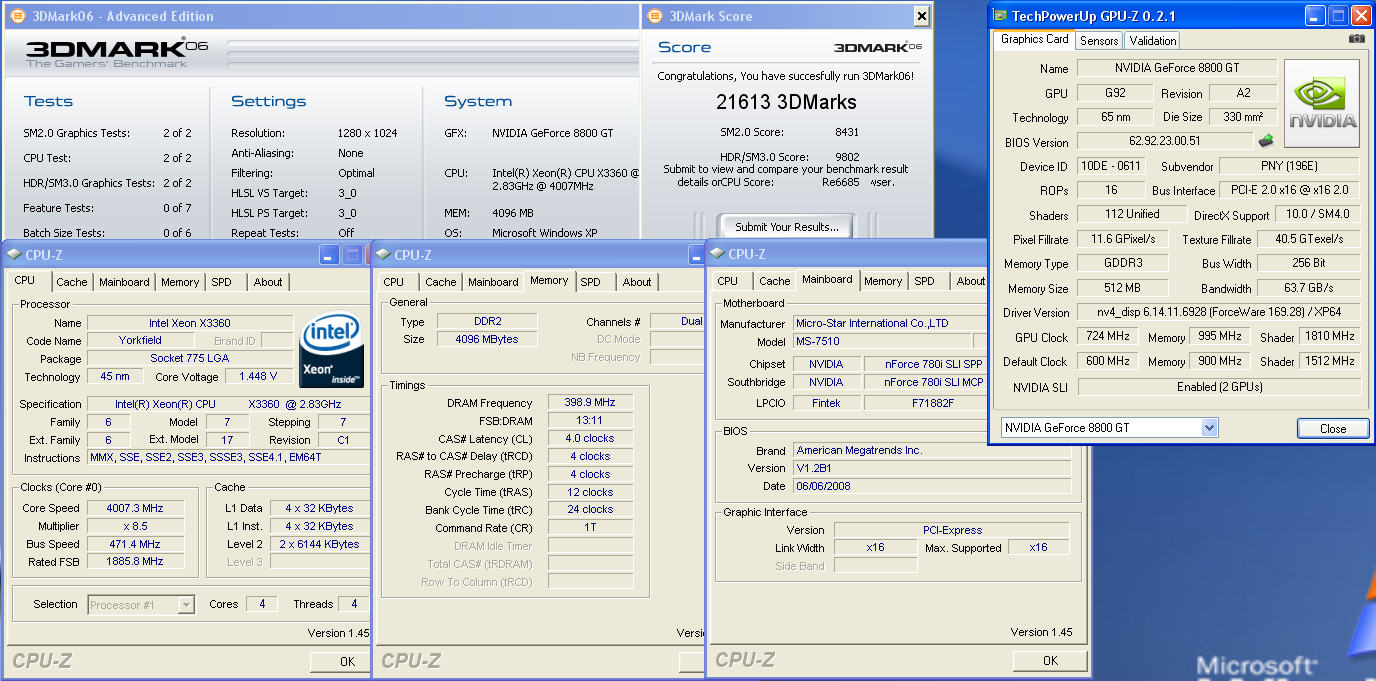Screen dimensions: 1376x681
Task: Click the GPU-Z title bar application icon
Action: pyautogui.click(x=1000, y=15)
